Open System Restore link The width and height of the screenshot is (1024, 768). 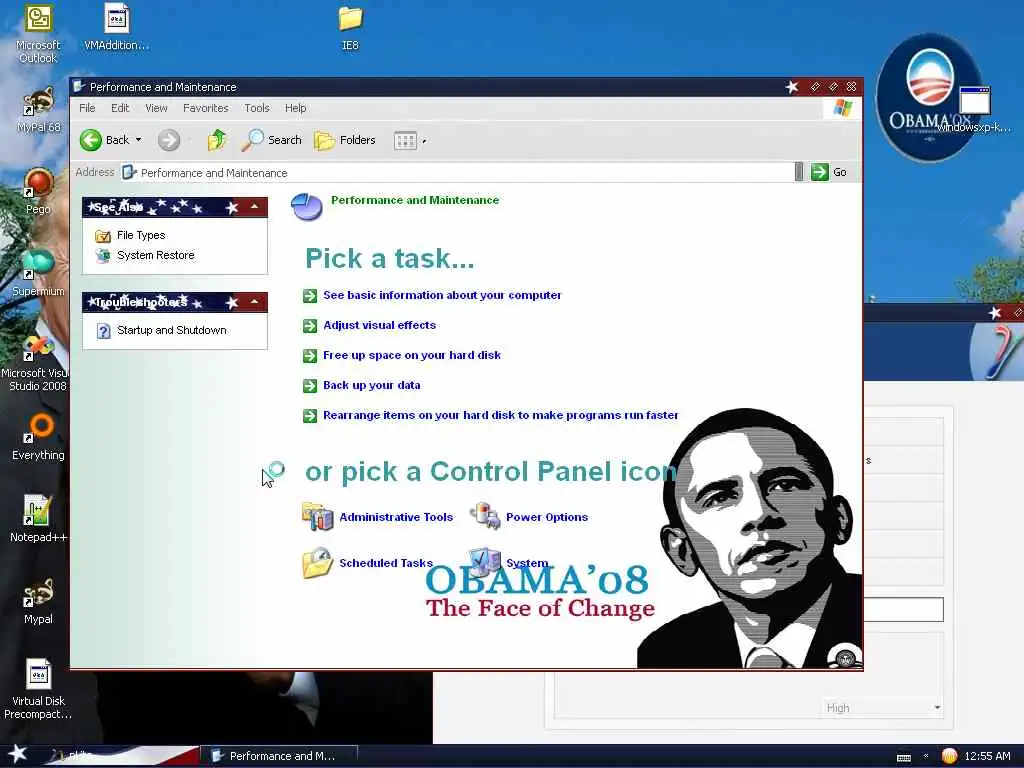(x=155, y=255)
